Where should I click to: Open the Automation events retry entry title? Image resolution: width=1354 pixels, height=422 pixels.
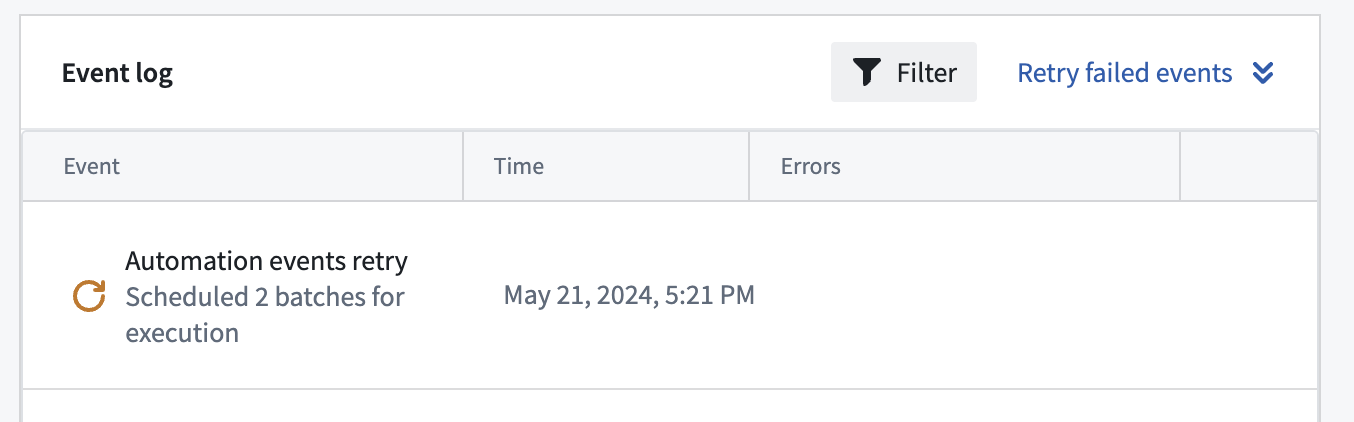[x=267, y=261]
